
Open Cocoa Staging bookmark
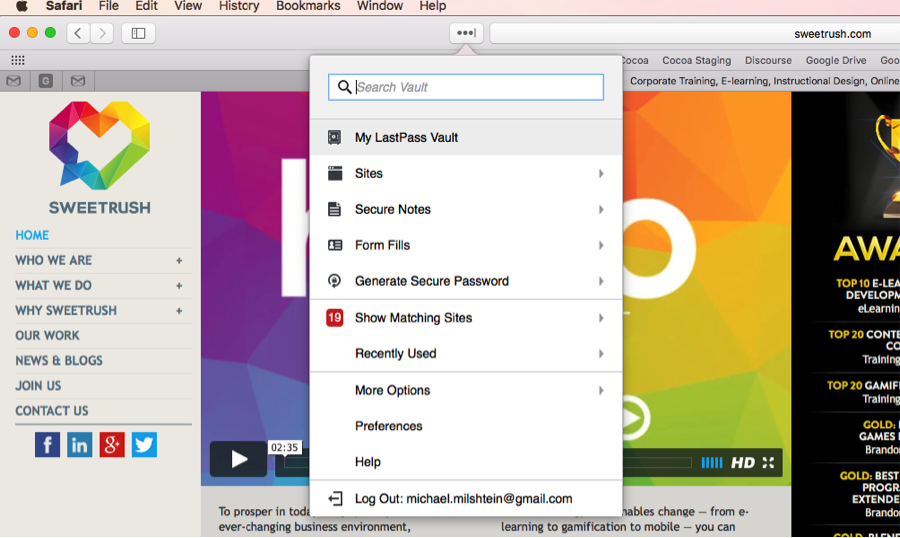pos(697,60)
